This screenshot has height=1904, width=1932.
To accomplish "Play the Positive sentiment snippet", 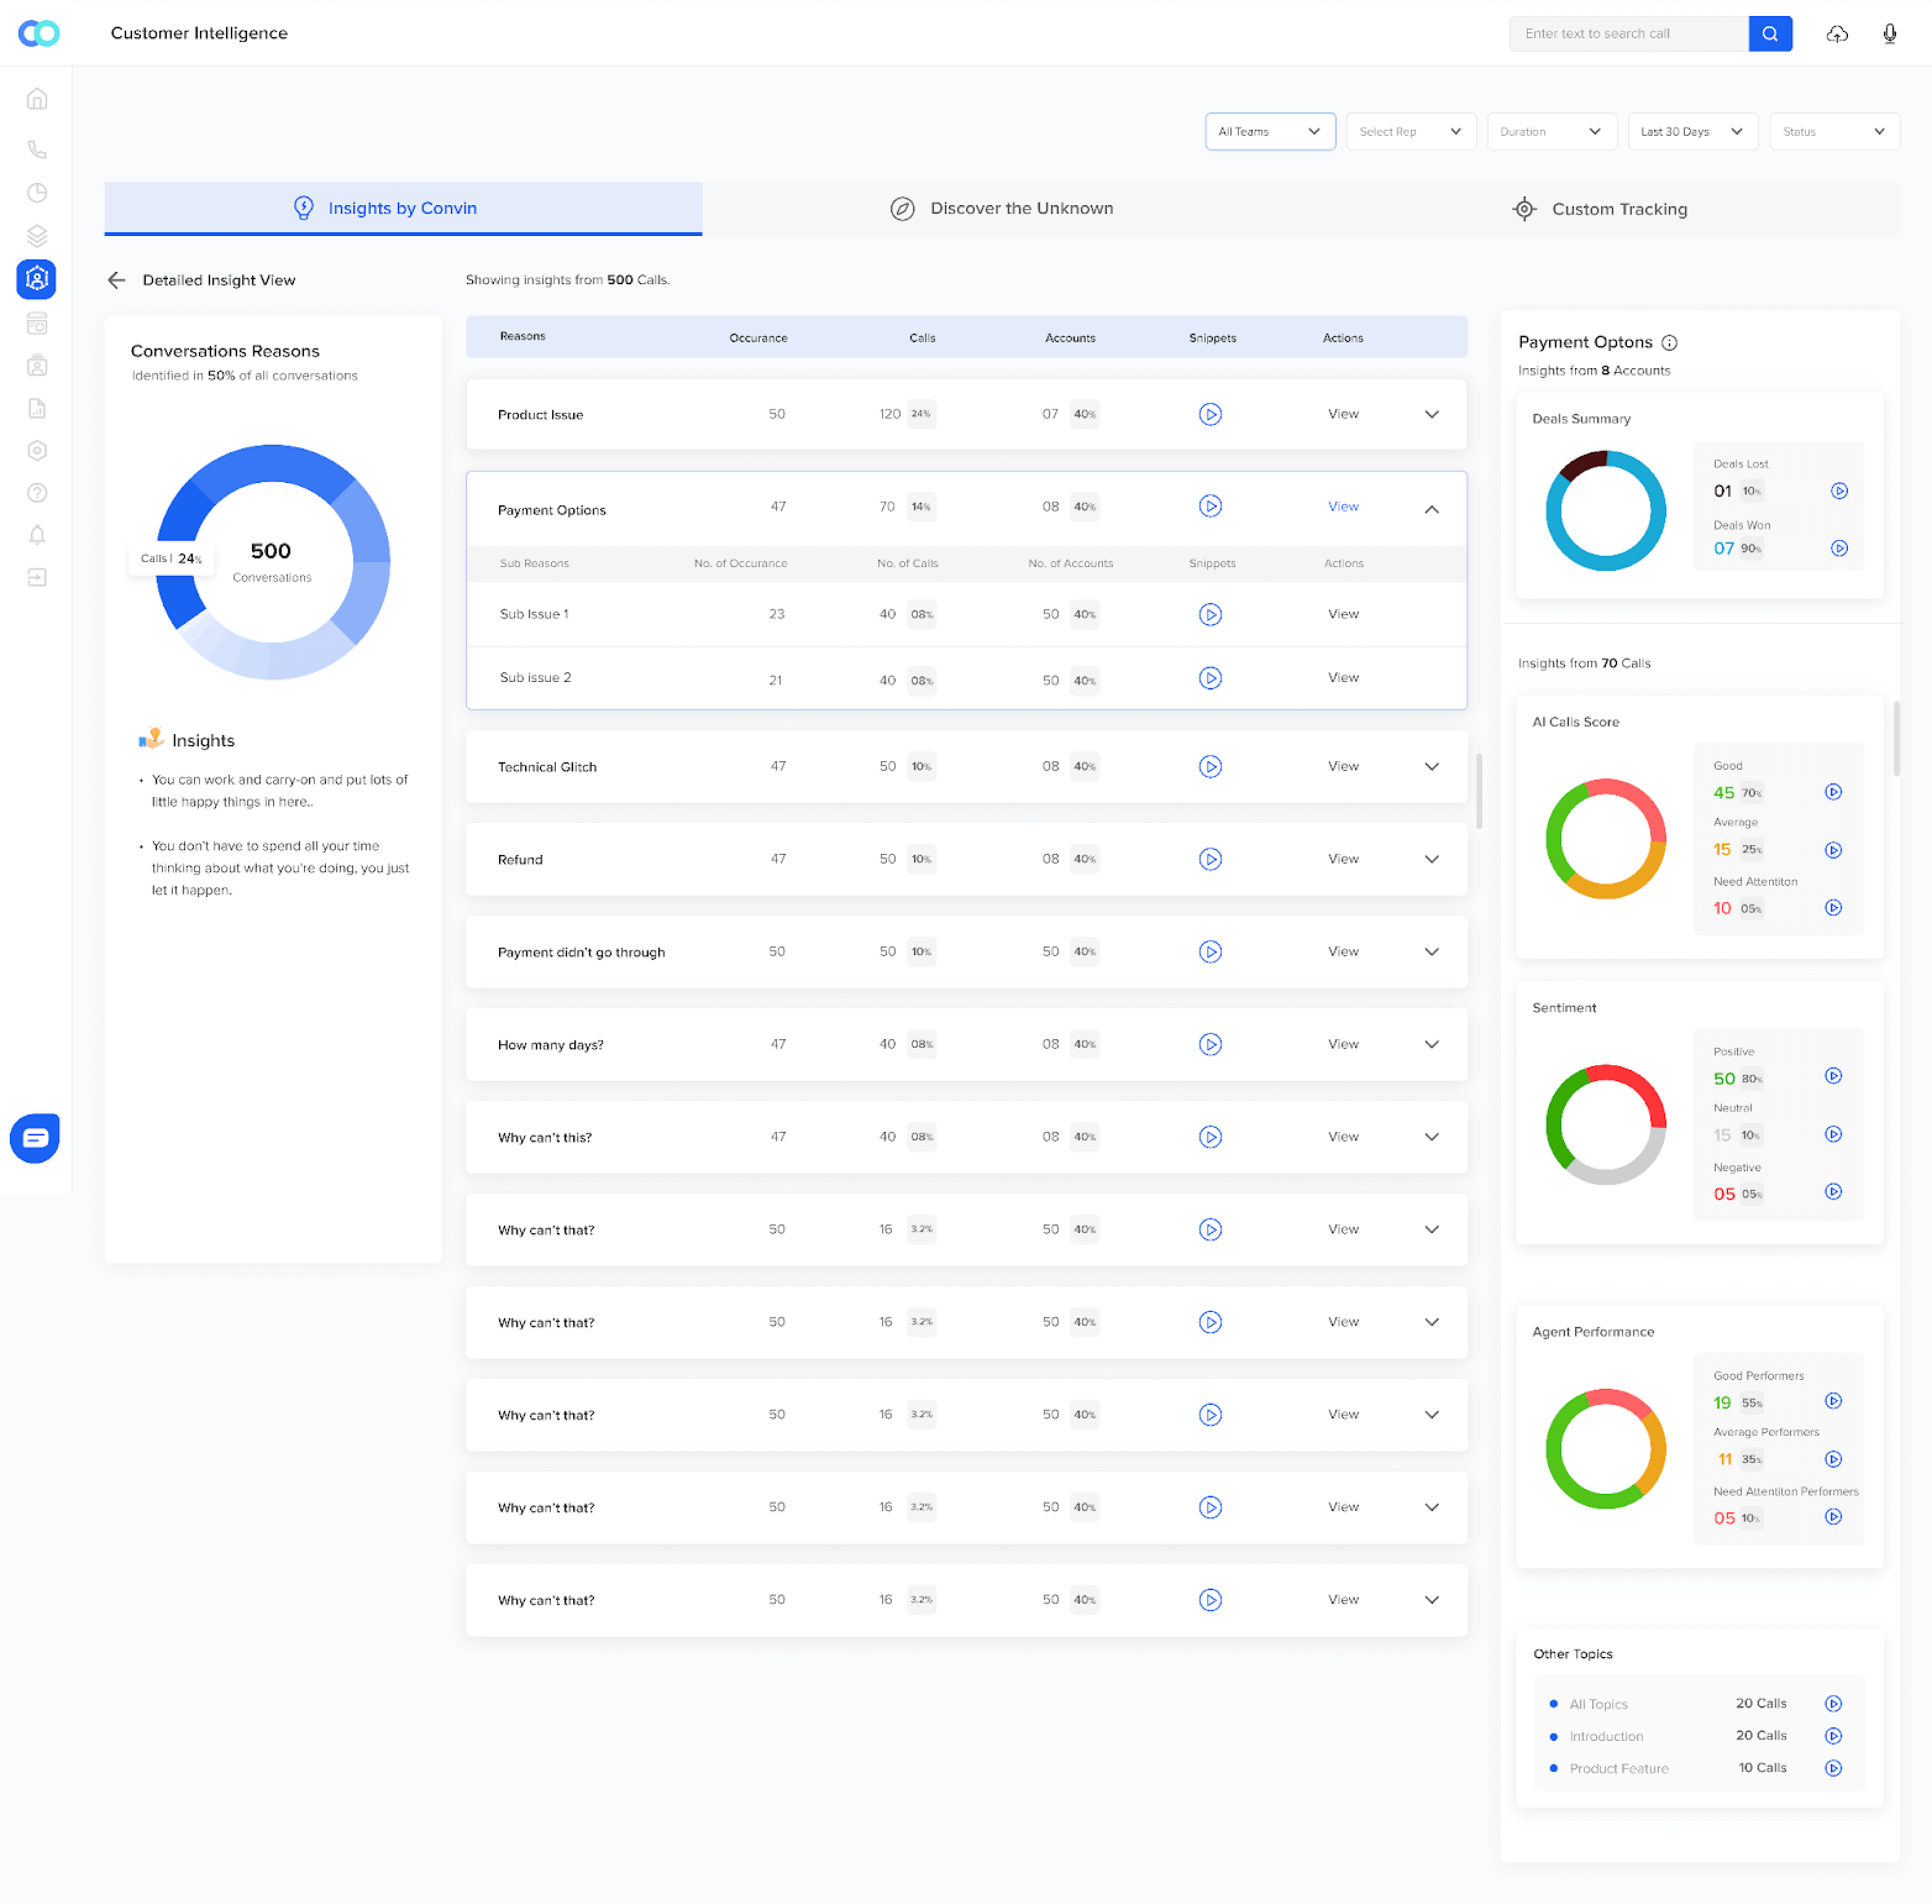I will click(x=1834, y=1077).
